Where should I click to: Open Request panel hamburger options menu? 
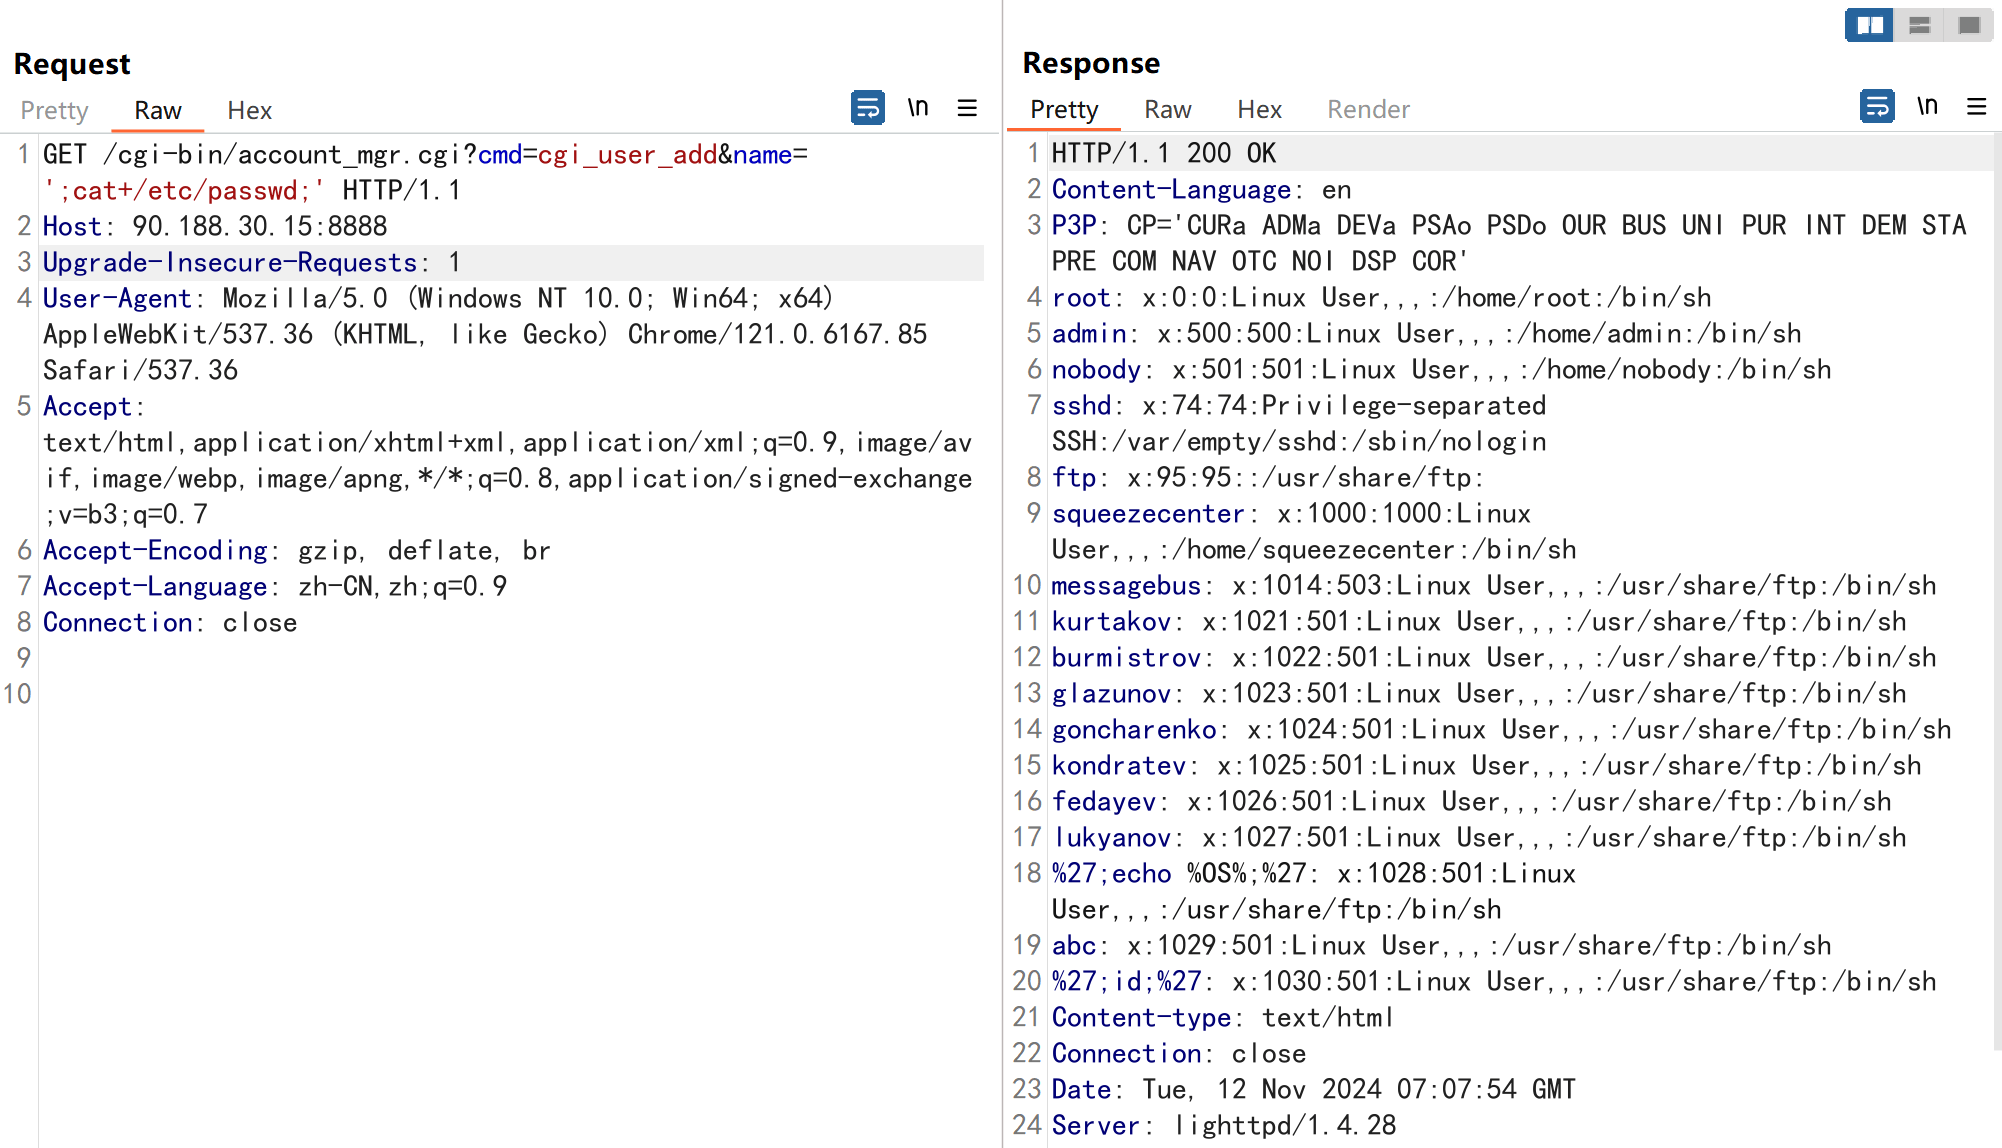(967, 107)
